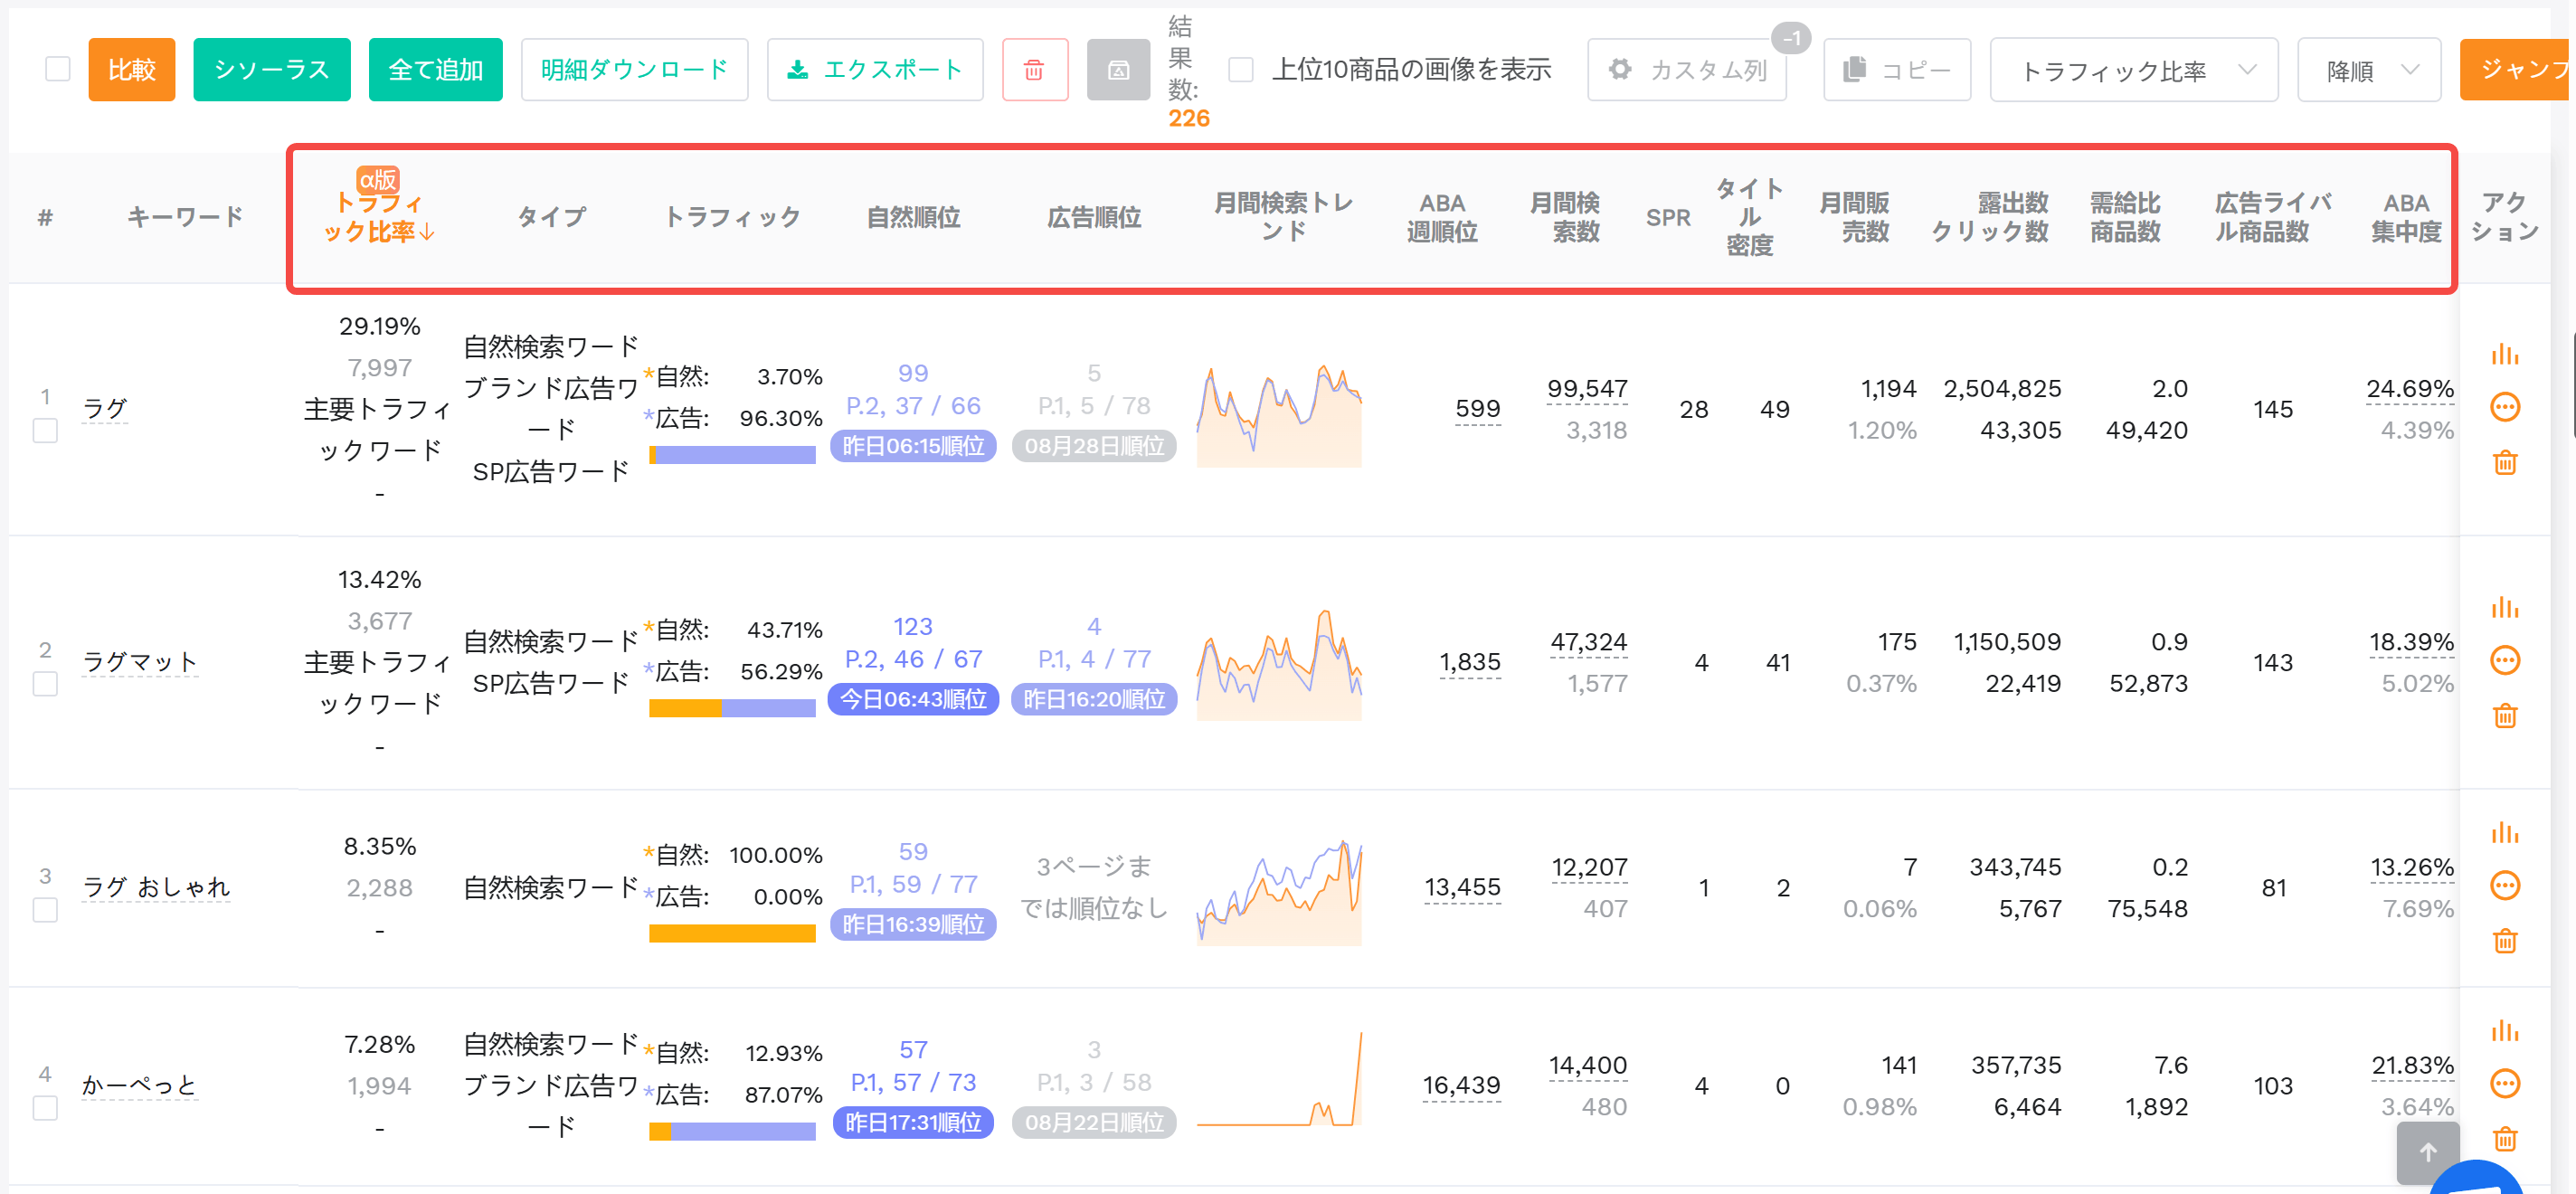Delete the ラグマット row with its trash icon
This screenshot has width=2576, height=1194.
click(2504, 715)
